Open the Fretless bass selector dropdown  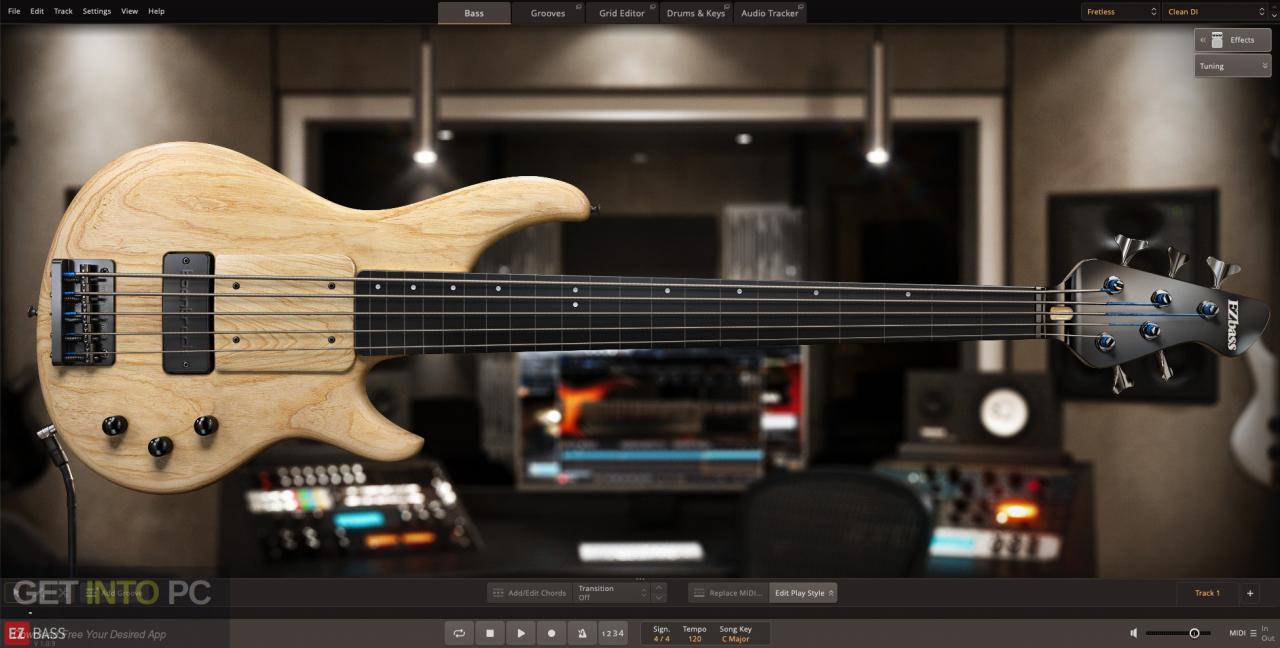(1120, 12)
